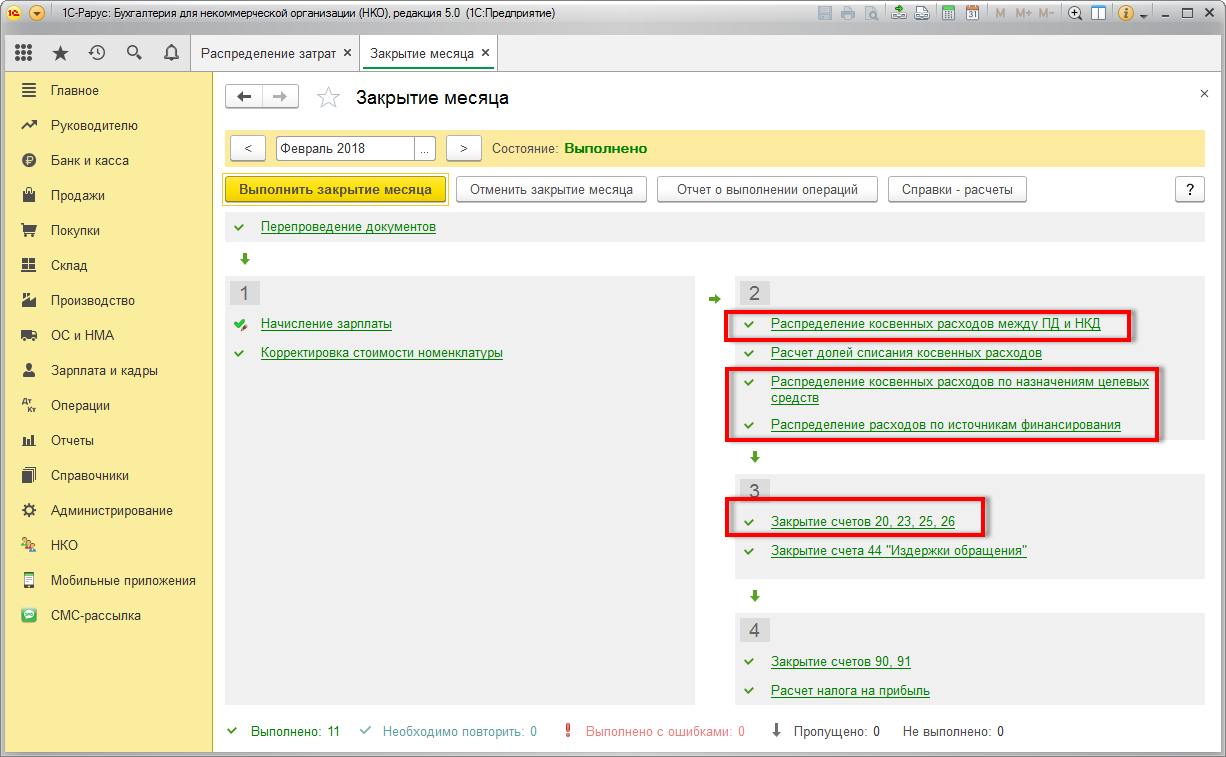Click the zoom magnifier icon in title bar
Viewport: 1226px width, 757px height.
click(x=1075, y=14)
